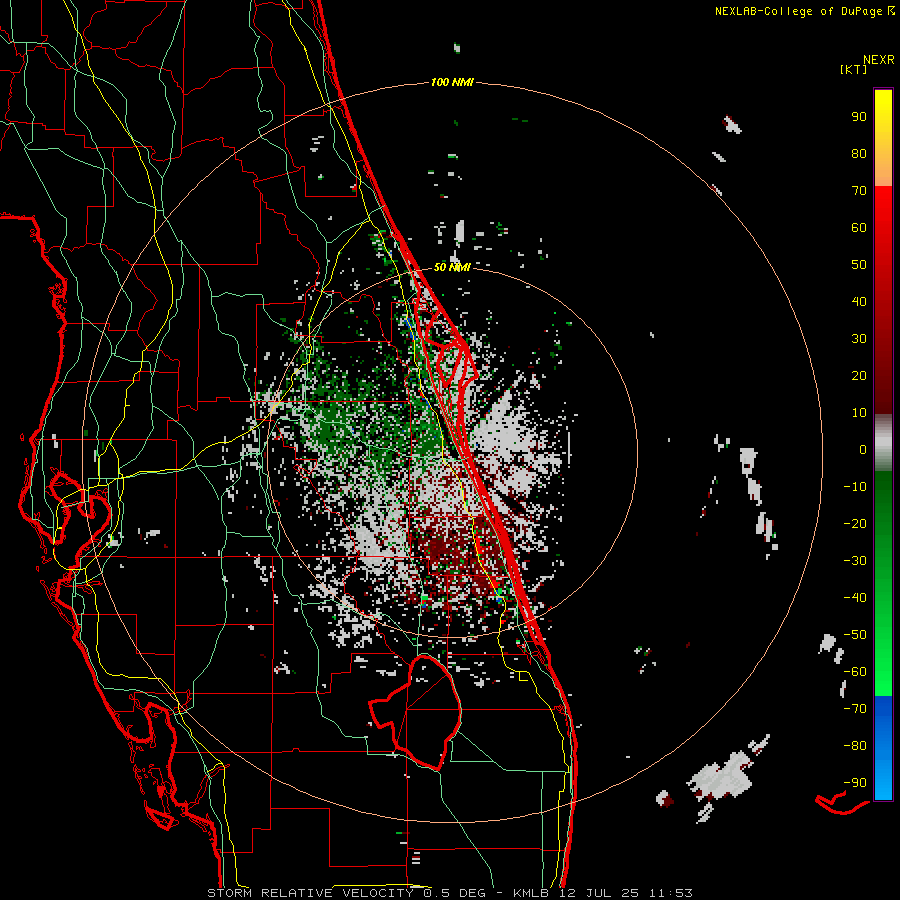This screenshot has height=900, width=900.
Task: Click the 10 value on the velocity scale
Action: coord(859,413)
